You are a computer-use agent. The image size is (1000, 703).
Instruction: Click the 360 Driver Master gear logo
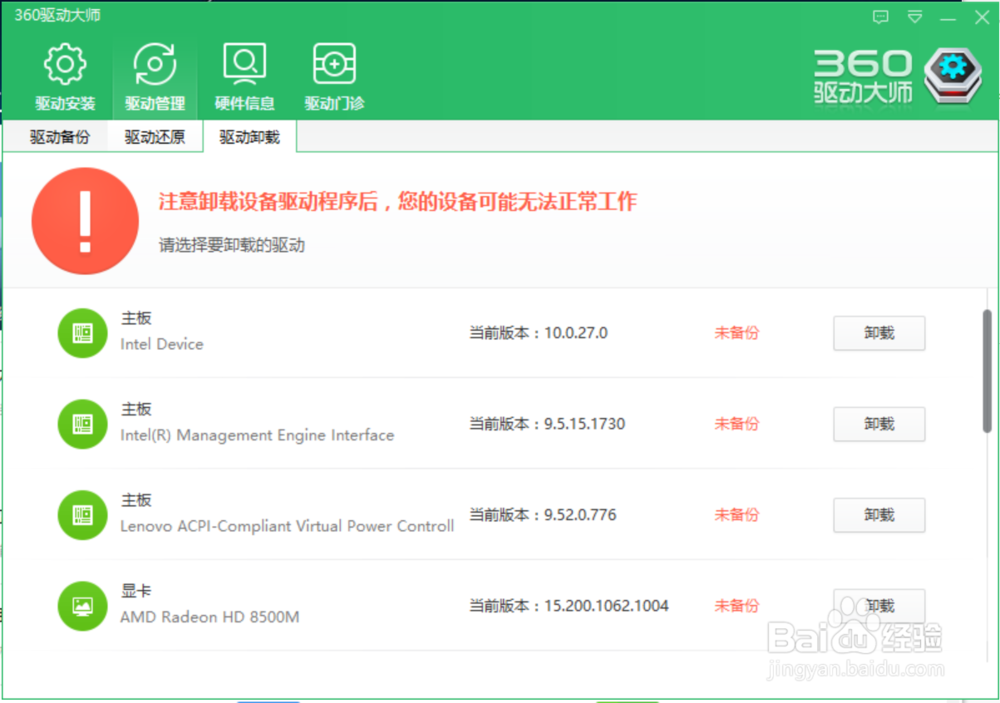(950, 74)
